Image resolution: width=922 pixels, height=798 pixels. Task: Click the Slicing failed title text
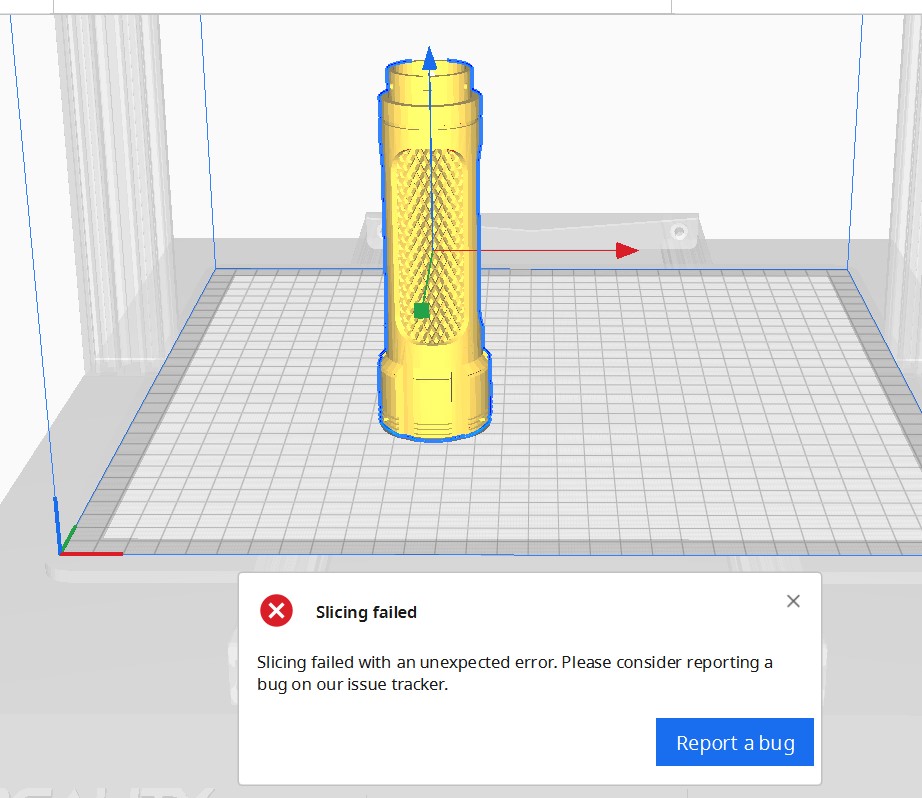[x=366, y=612]
